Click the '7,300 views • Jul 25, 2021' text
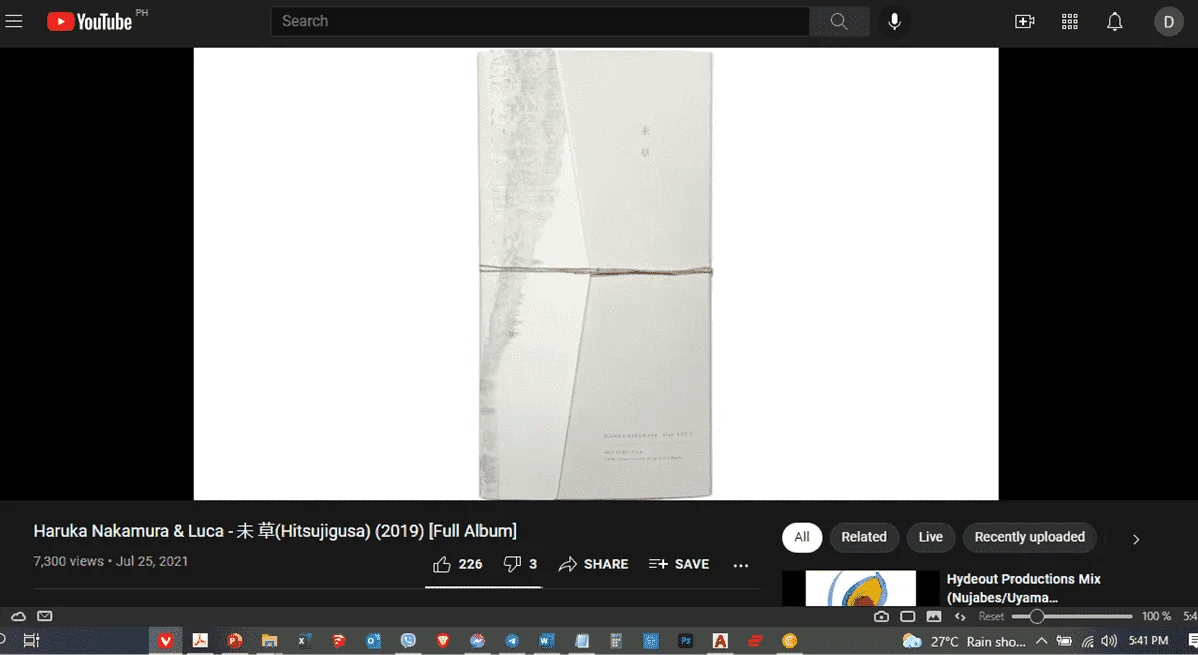The width and height of the screenshot is (1198, 655). [x=111, y=561]
